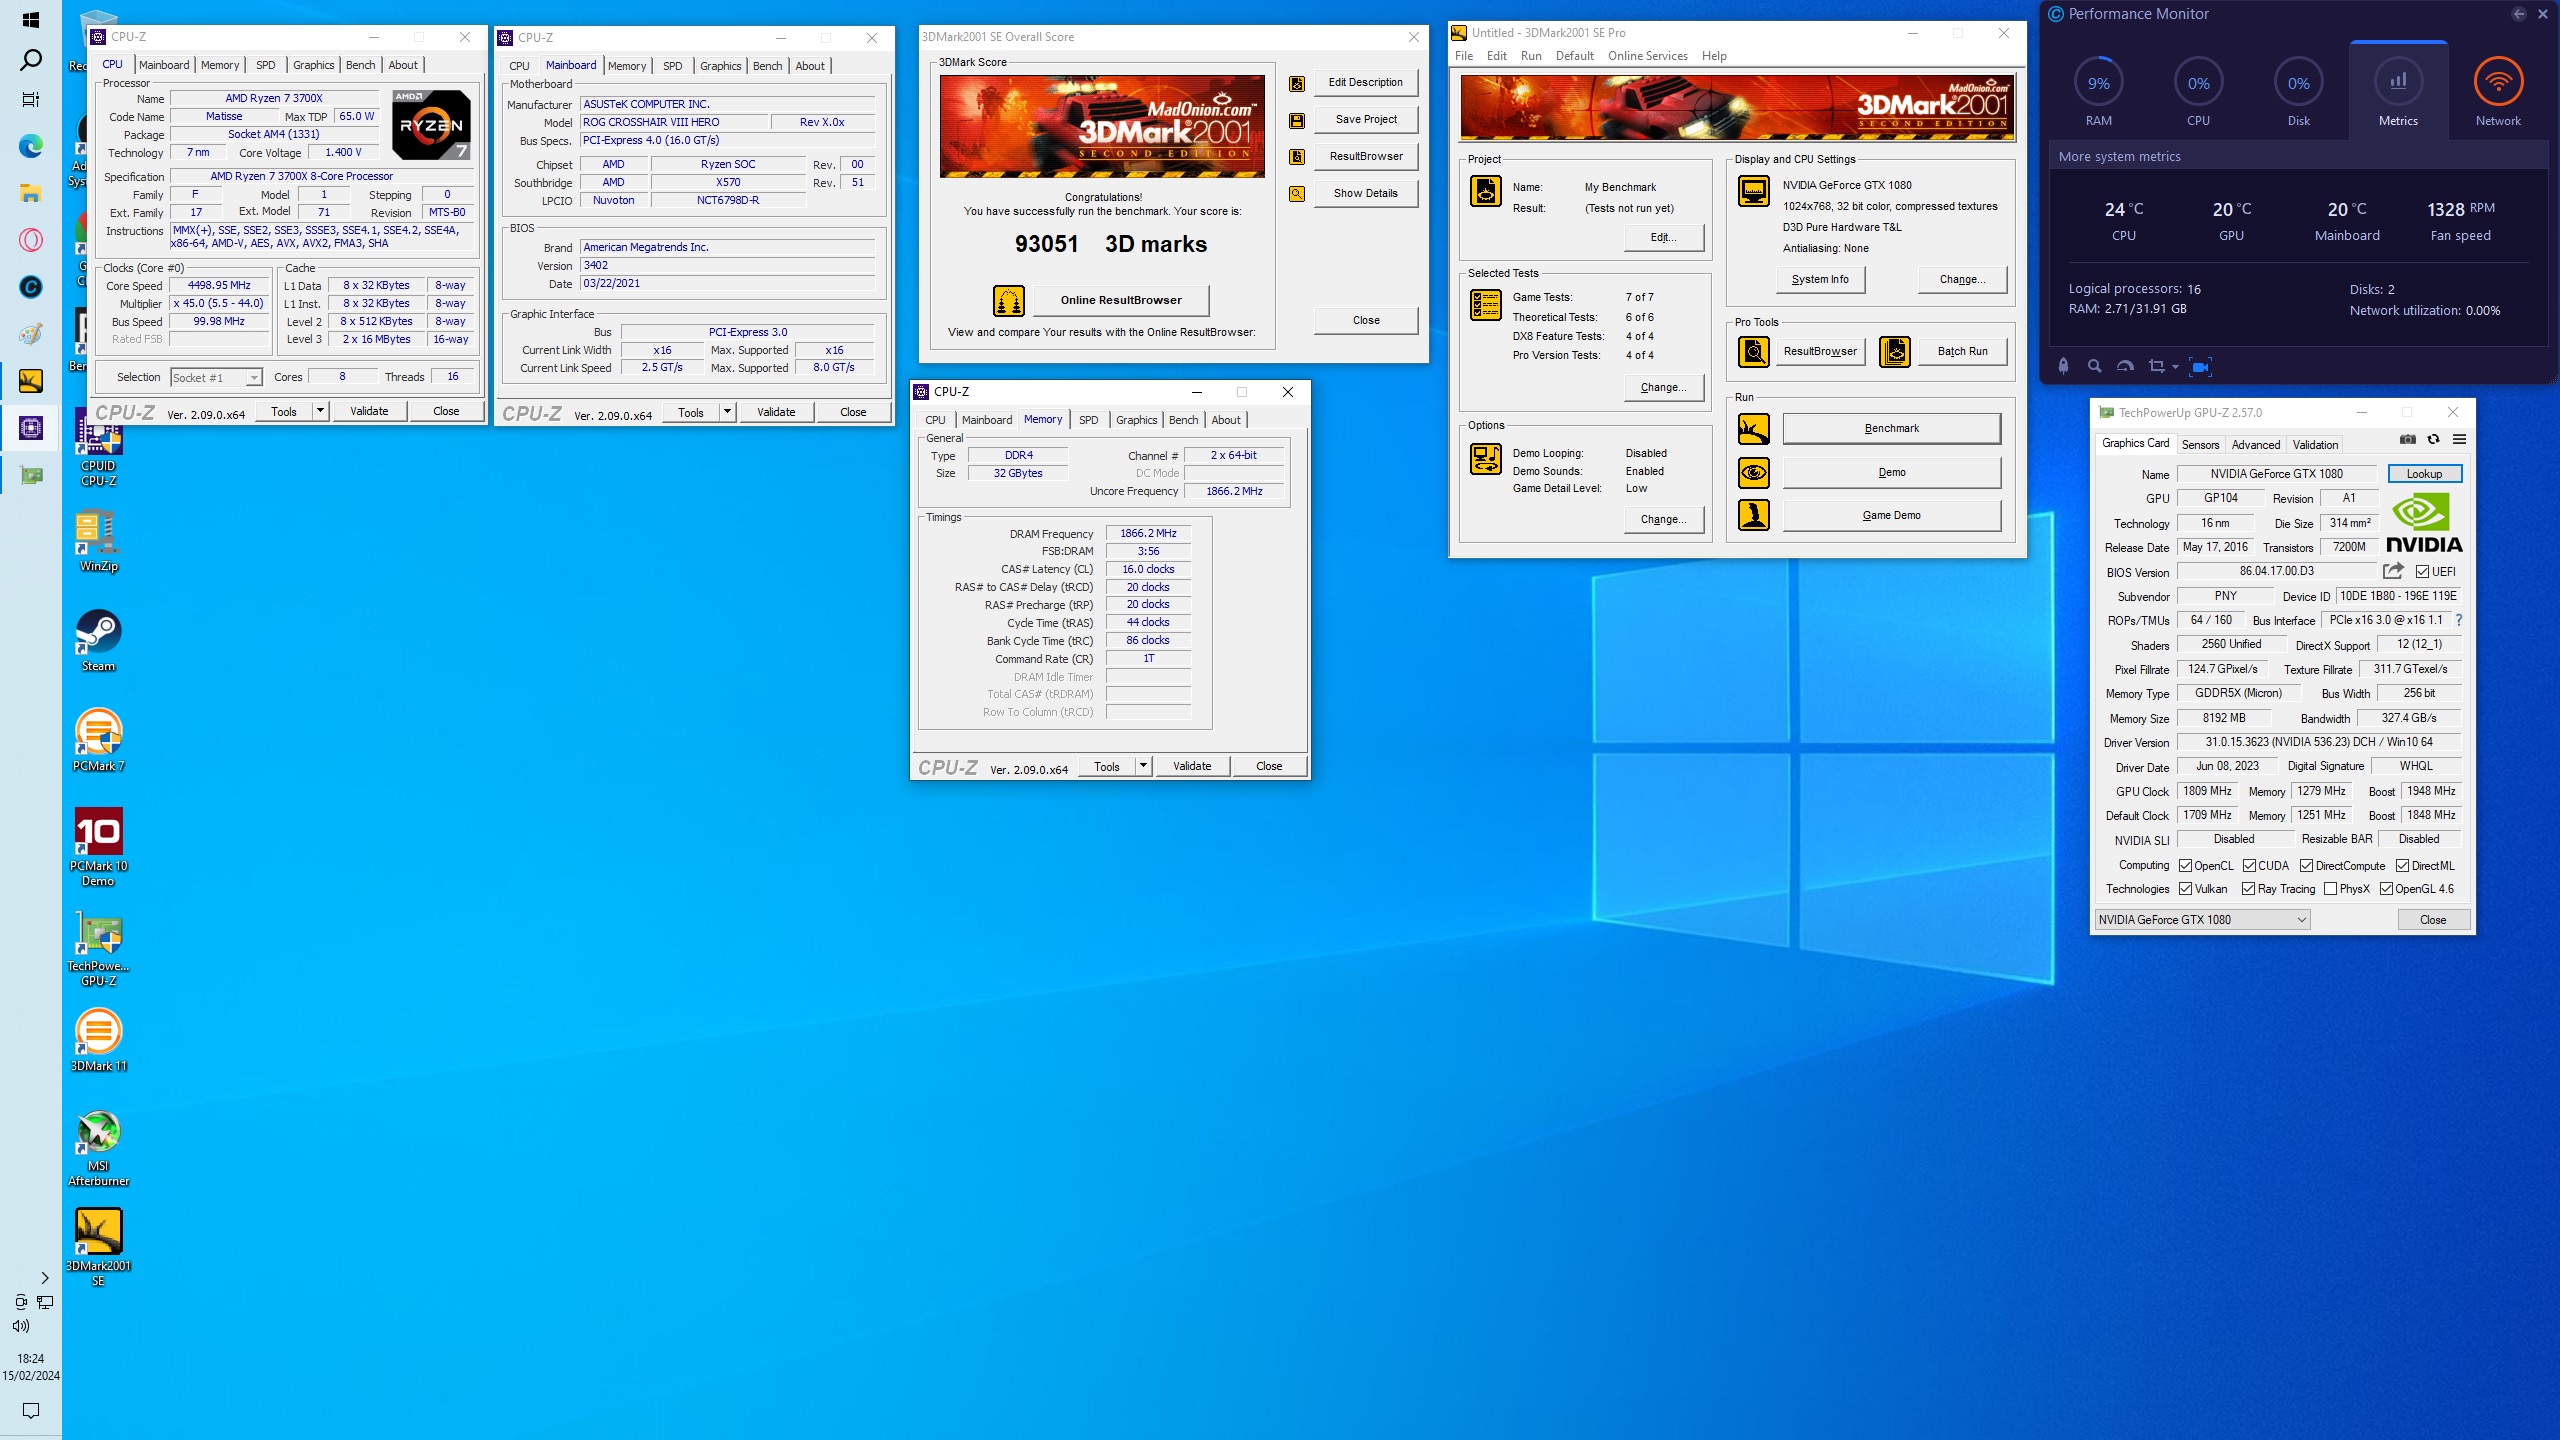Click the magnifier icon in Performance Monitor toolbar

(2094, 367)
